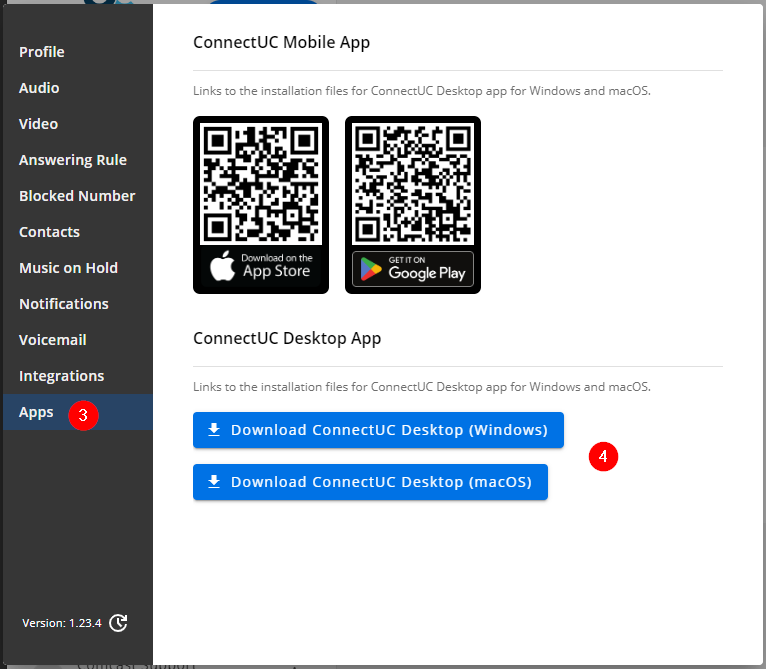Switch to the Video settings
The width and height of the screenshot is (766, 669).
[x=39, y=124]
